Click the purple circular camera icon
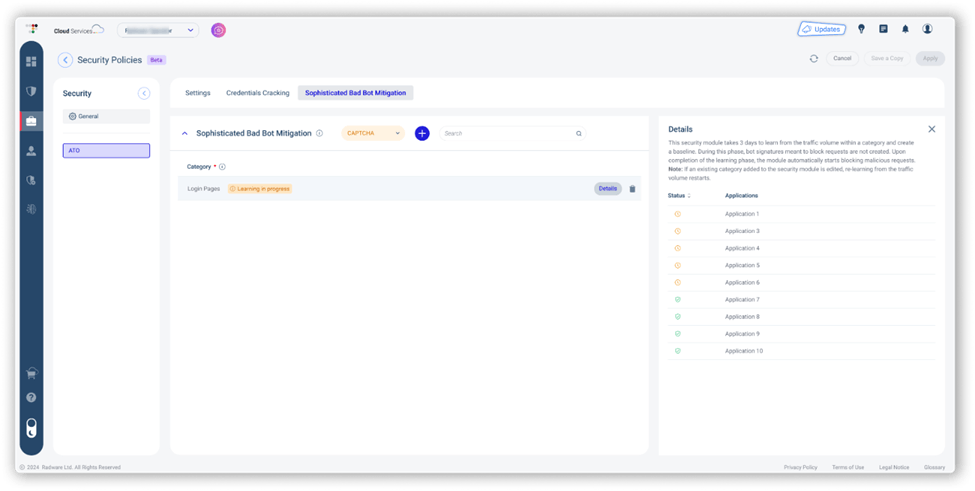This screenshot has width=975, height=491. [218, 30]
